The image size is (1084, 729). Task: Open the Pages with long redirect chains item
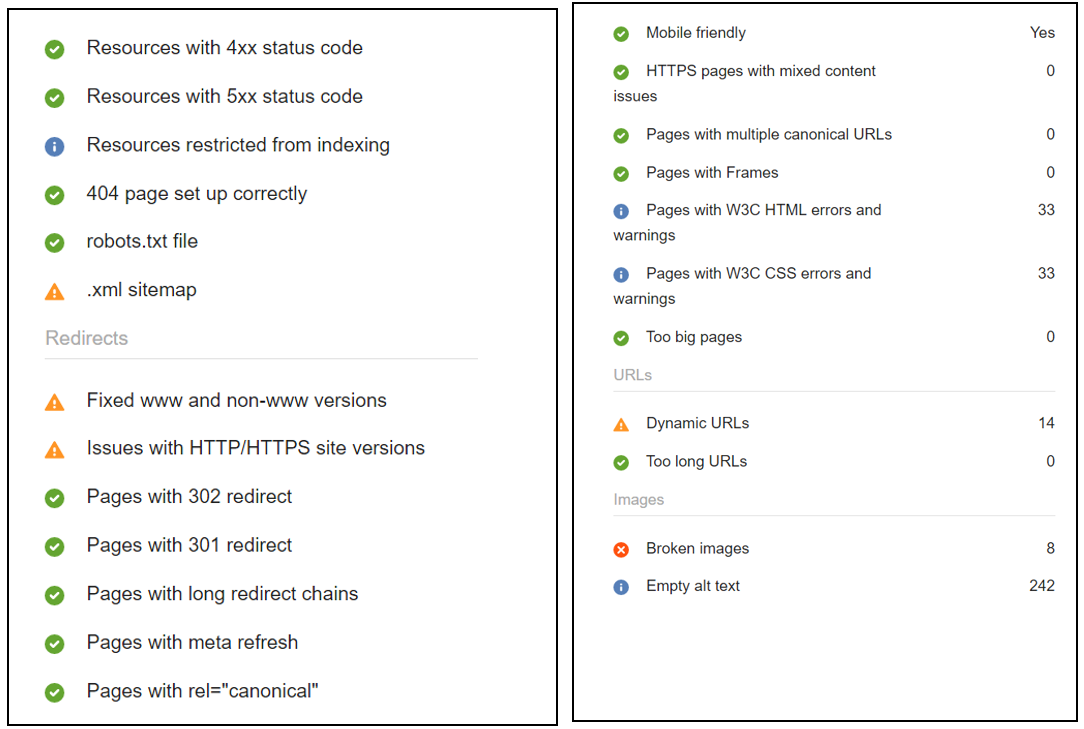pyautogui.click(x=222, y=594)
